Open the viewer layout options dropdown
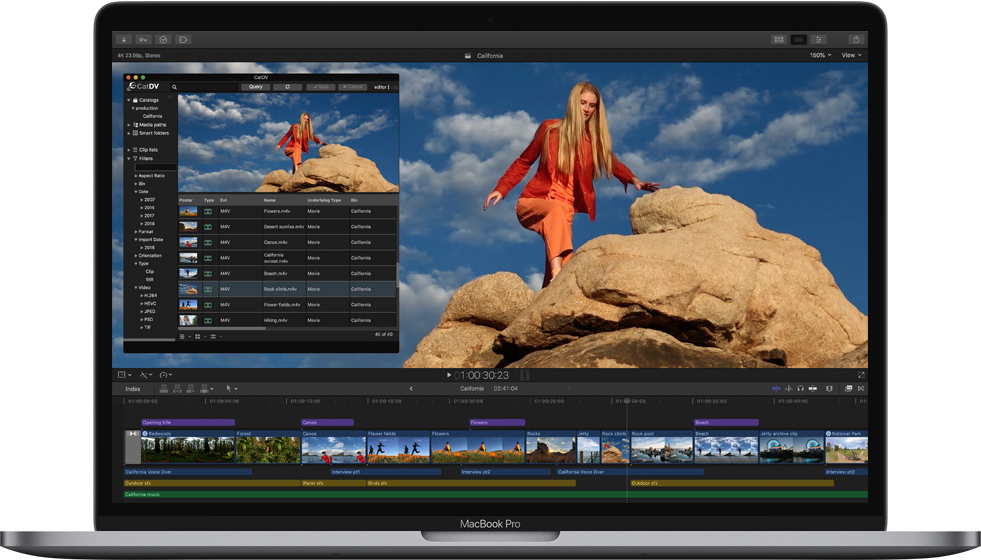Image resolution: width=981 pixels, height=560 pixels. point(125,375)
